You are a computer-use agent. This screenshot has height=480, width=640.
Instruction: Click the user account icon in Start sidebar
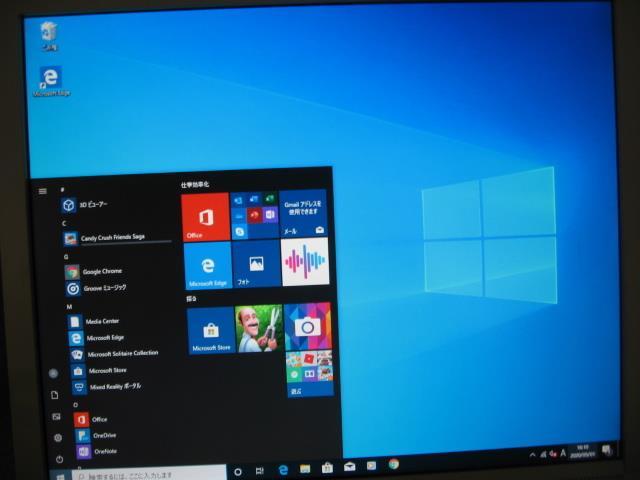53,373
